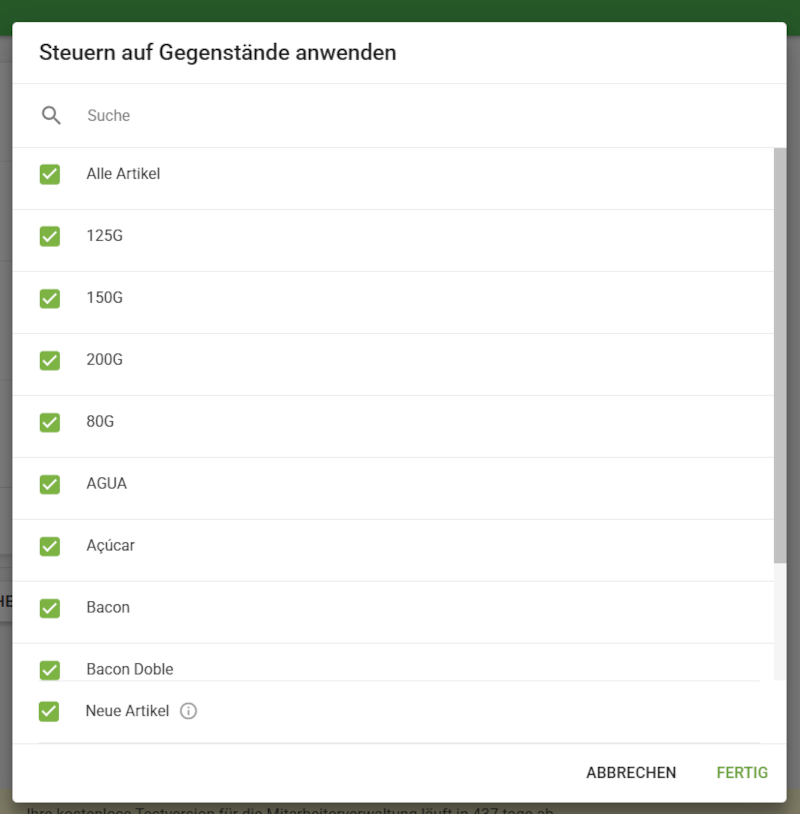Uncheck the Neue Artikel checkbox

tap(50, 711)
